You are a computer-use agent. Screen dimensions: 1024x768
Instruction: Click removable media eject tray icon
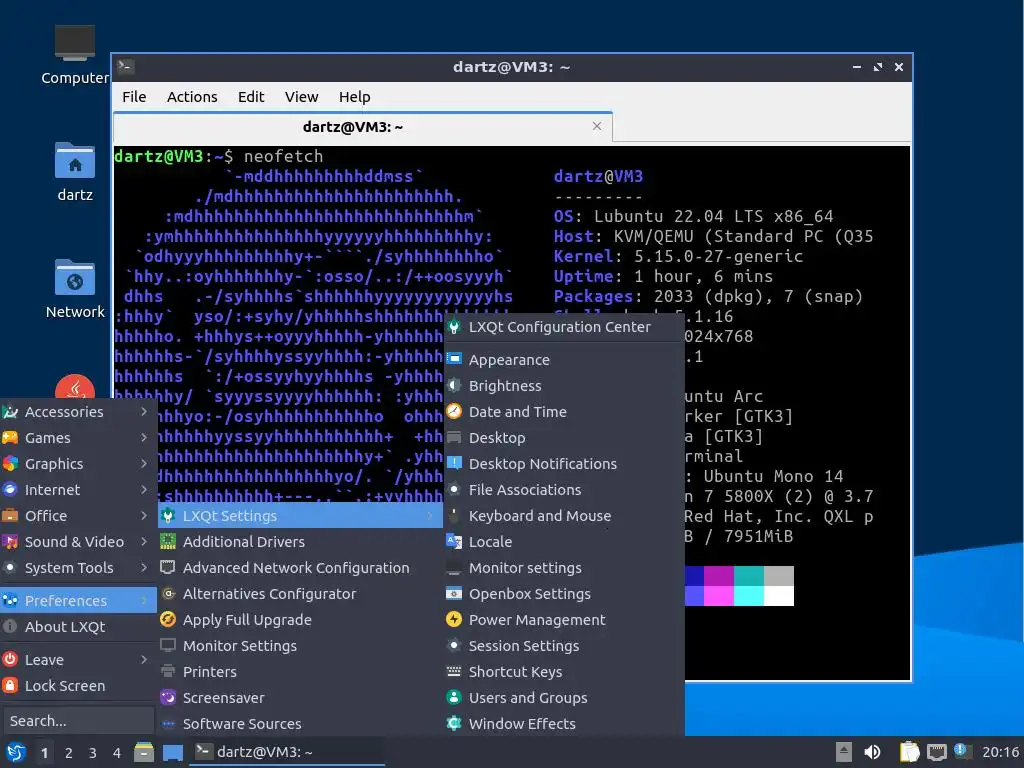coord(843,752)
